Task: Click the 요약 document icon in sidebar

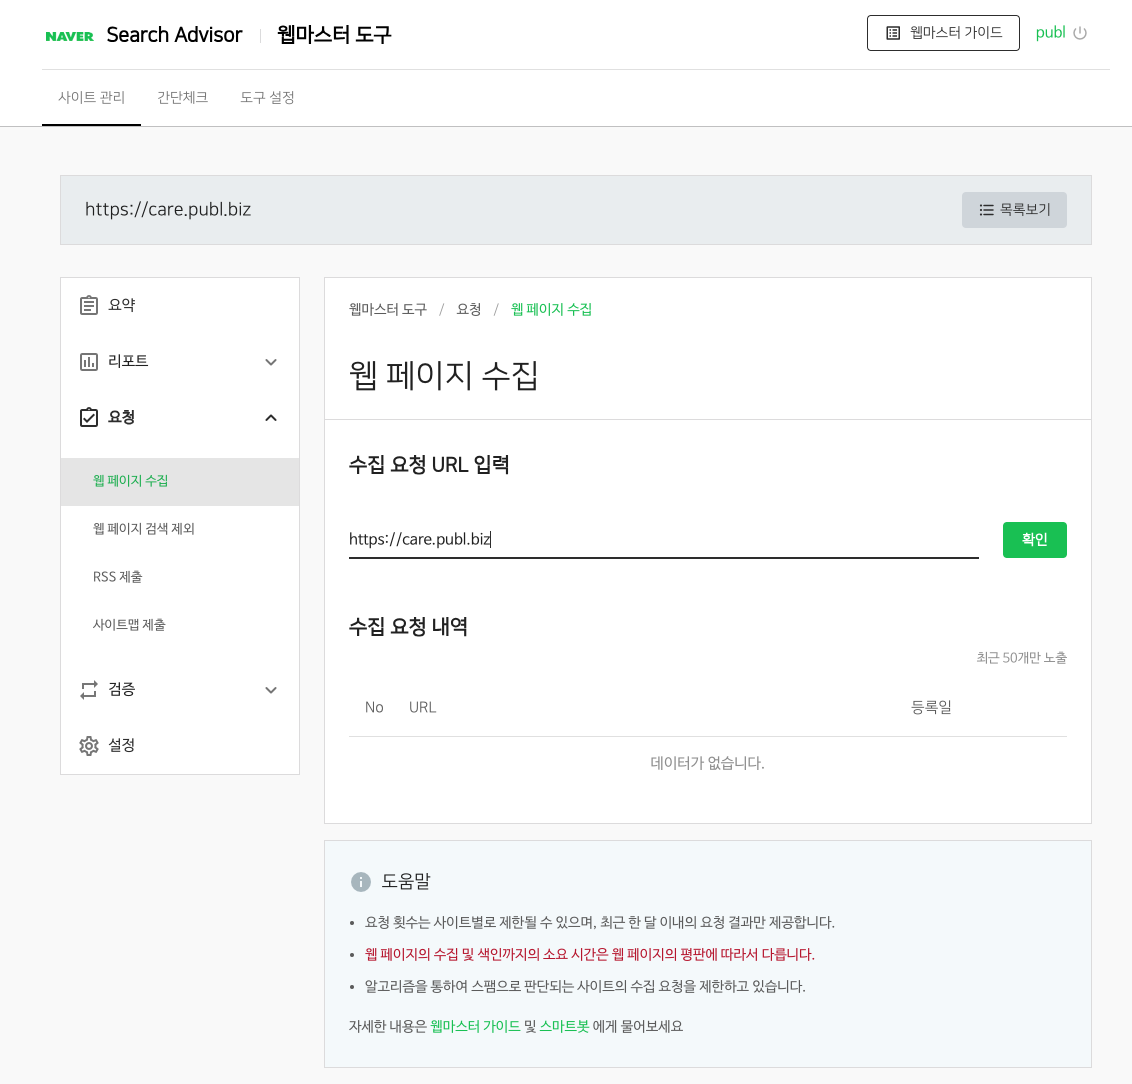Action: click(88, 304)
